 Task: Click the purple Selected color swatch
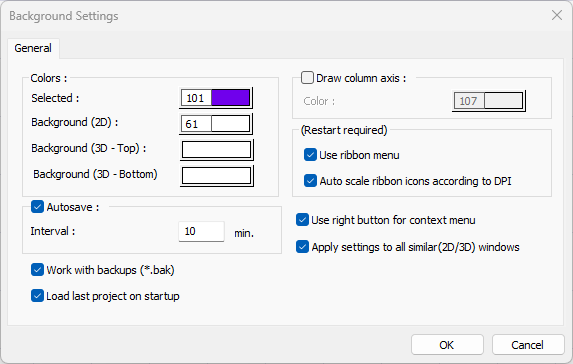point(231,98)
